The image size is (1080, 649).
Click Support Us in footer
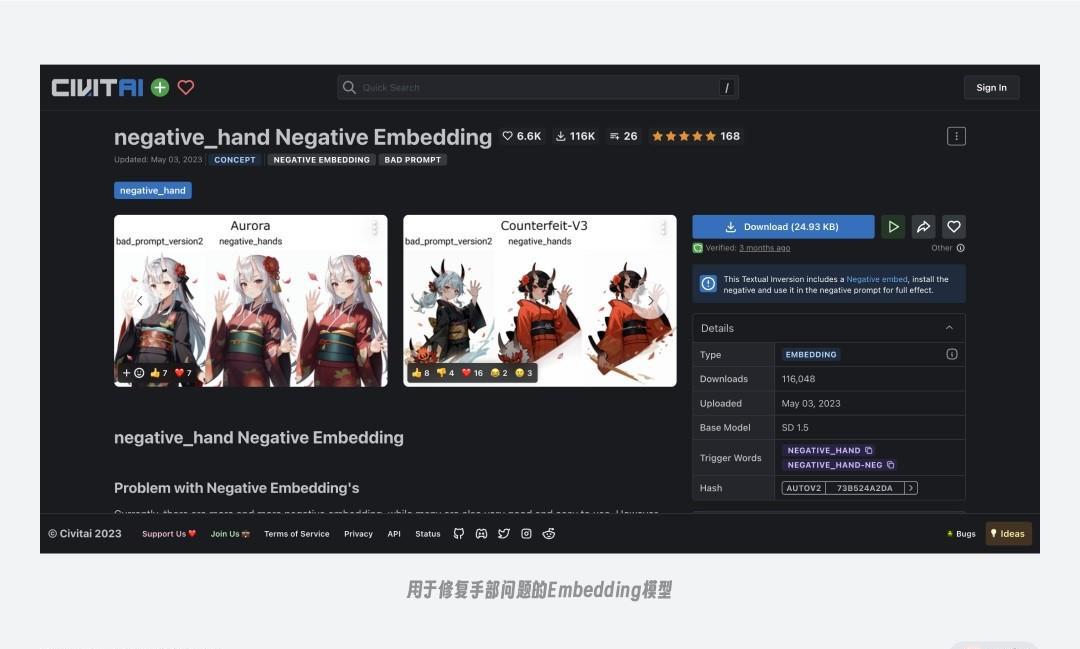coord(169,534)
